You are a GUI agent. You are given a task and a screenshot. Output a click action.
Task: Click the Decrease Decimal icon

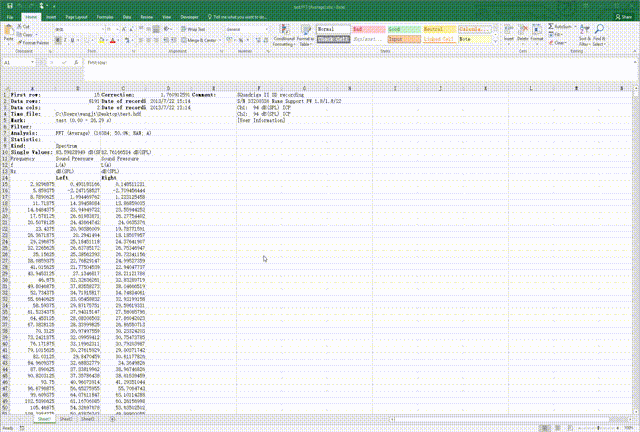click(266, 40)
